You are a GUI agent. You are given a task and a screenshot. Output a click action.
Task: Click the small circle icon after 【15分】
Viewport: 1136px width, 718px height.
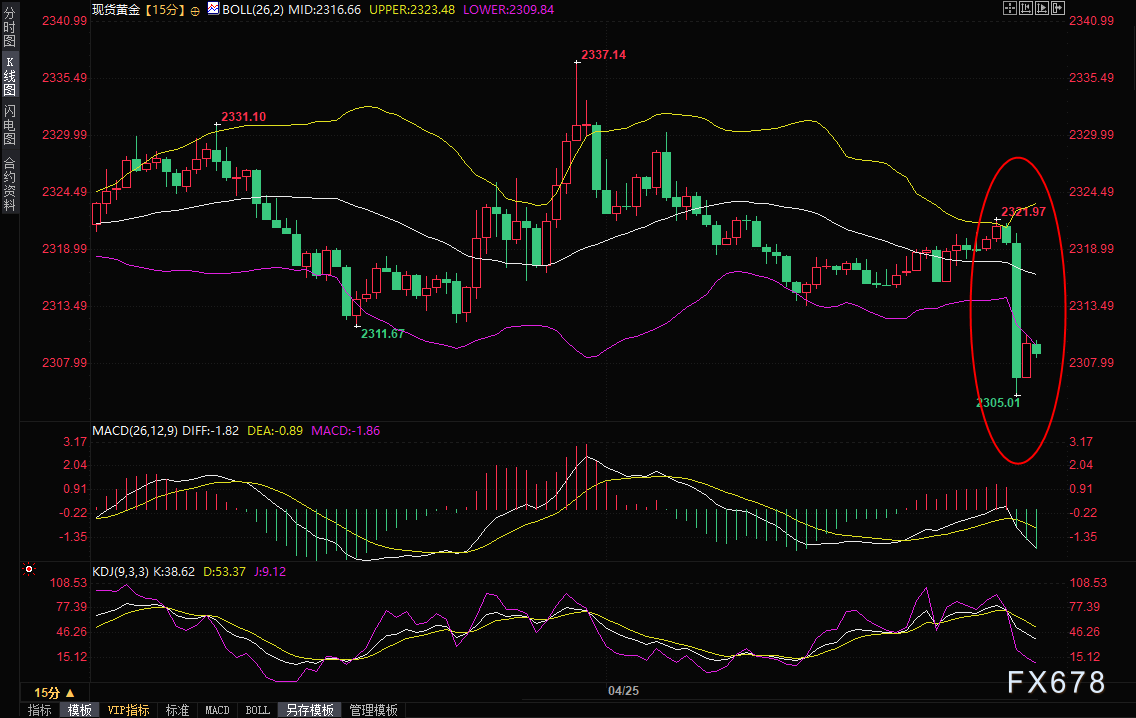tap(194, 9)
